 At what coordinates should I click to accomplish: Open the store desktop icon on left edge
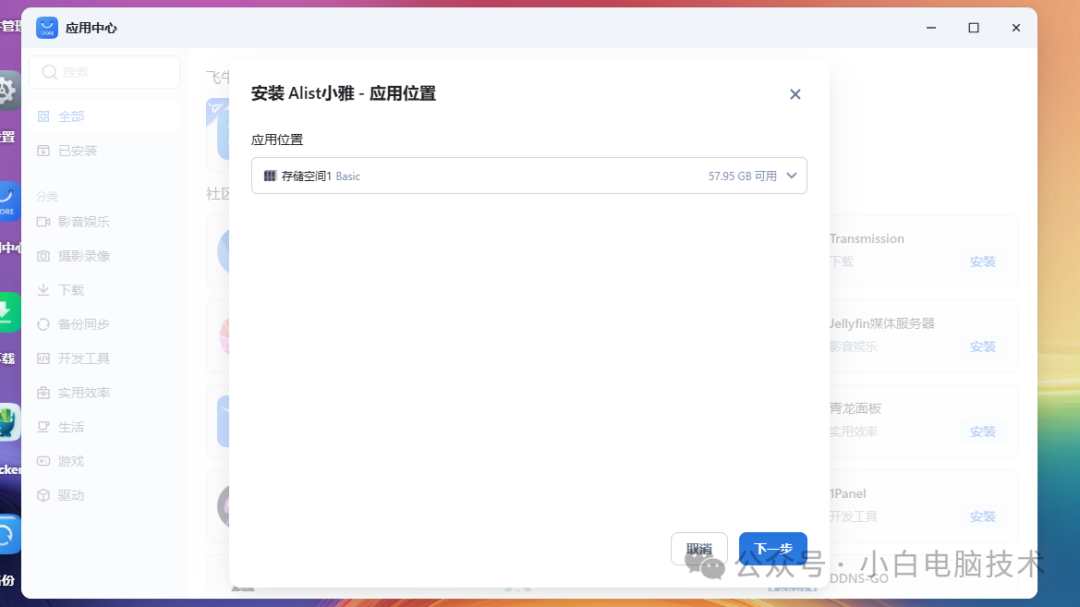(x=8, y=201)
